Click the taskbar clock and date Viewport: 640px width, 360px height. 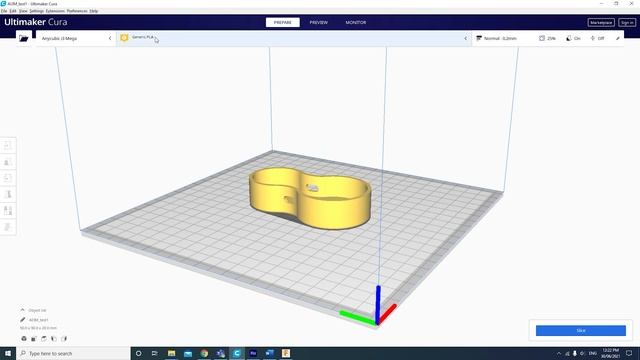click(x=610, y=353)
